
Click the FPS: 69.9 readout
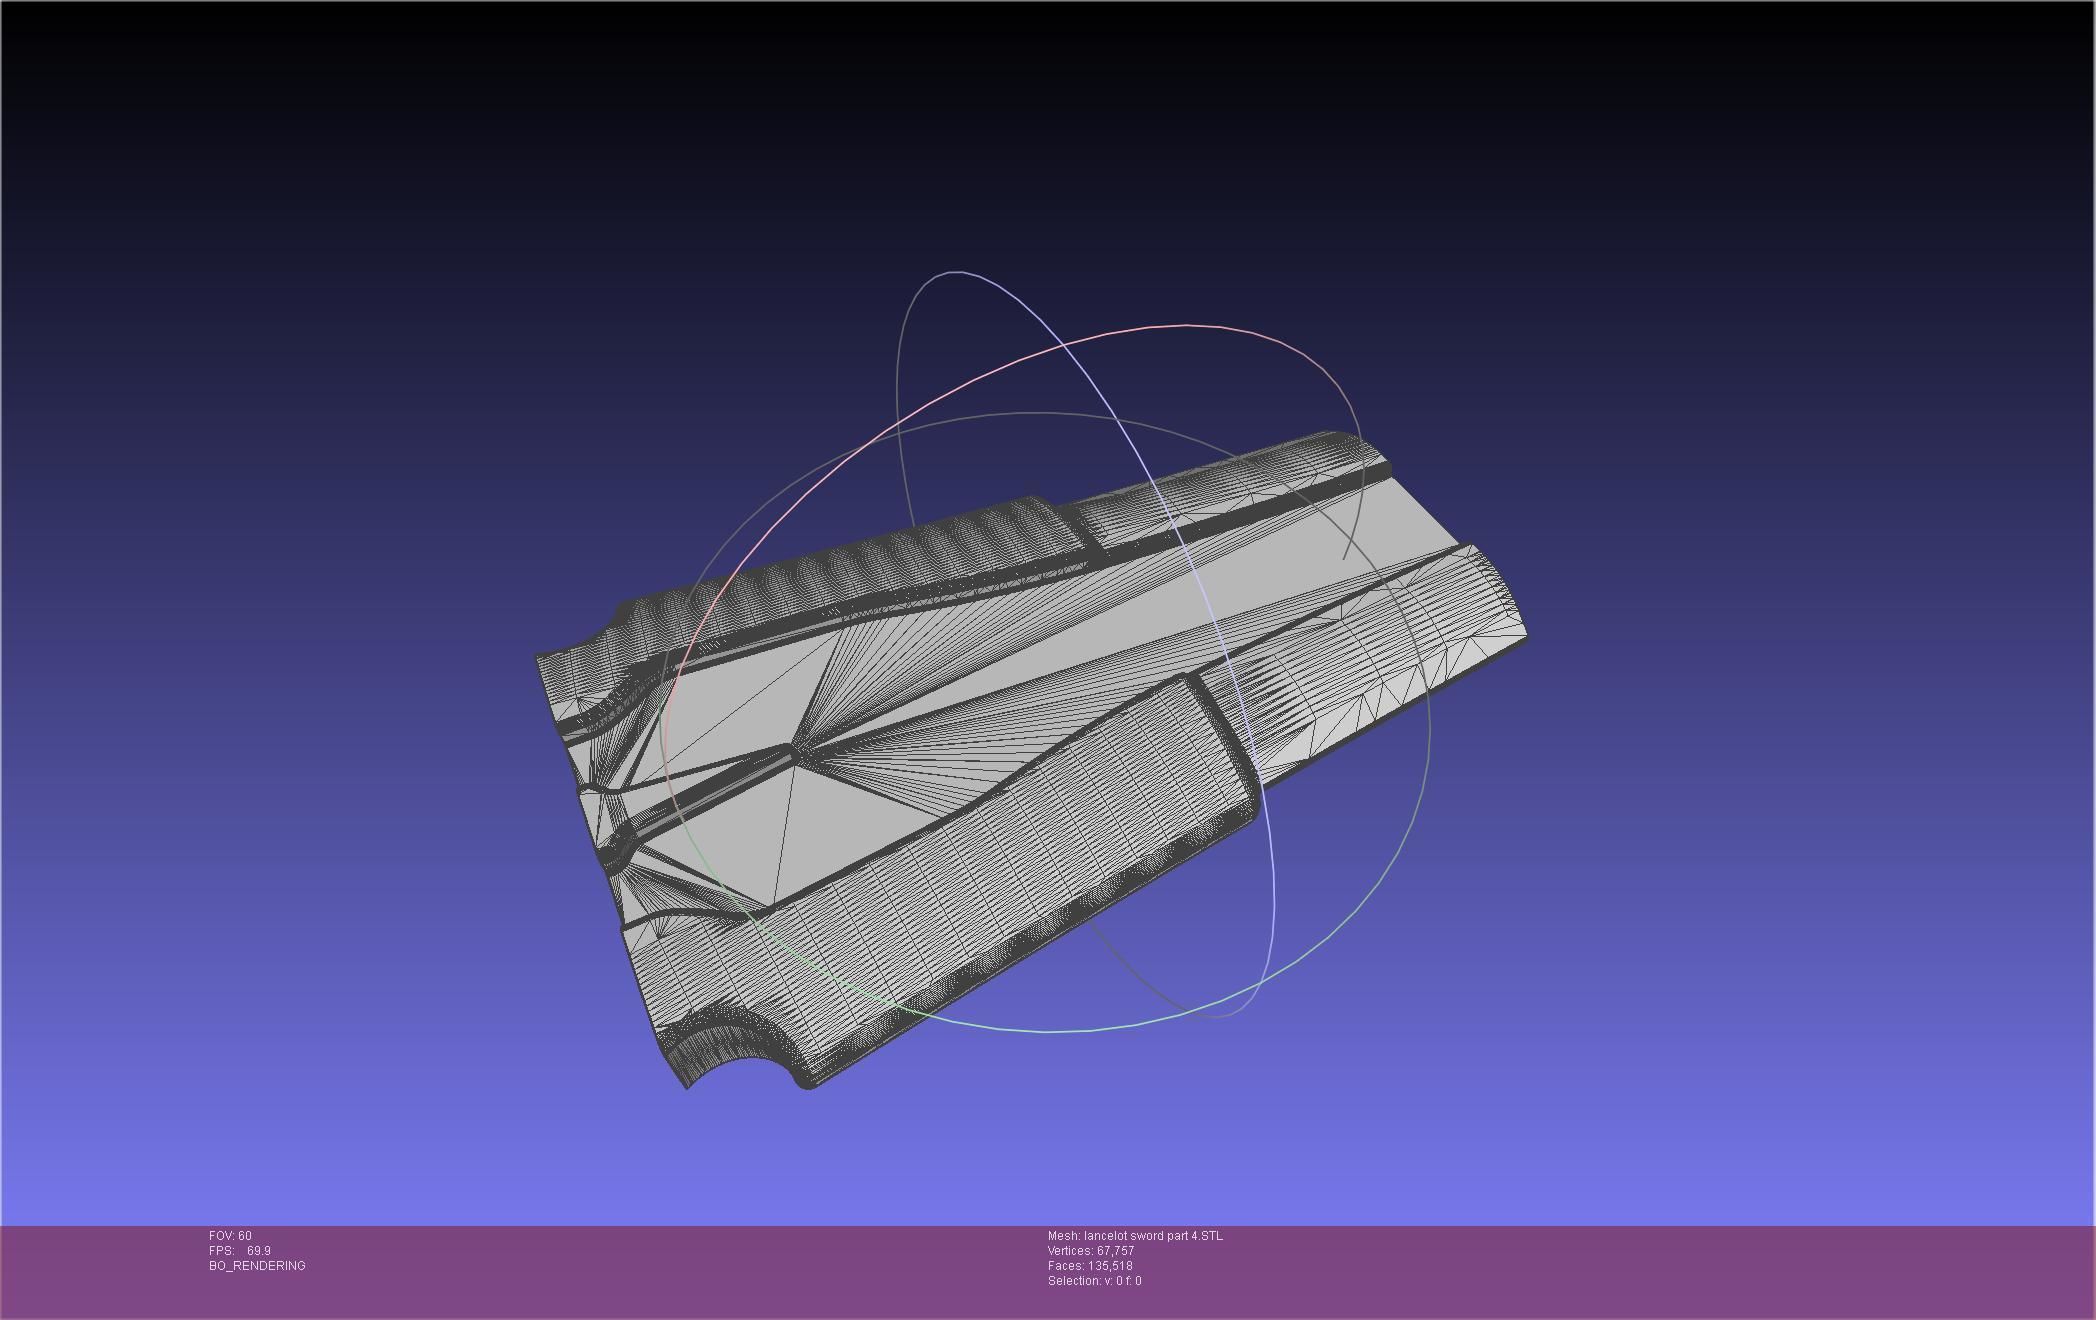(x=240, y=1251)
